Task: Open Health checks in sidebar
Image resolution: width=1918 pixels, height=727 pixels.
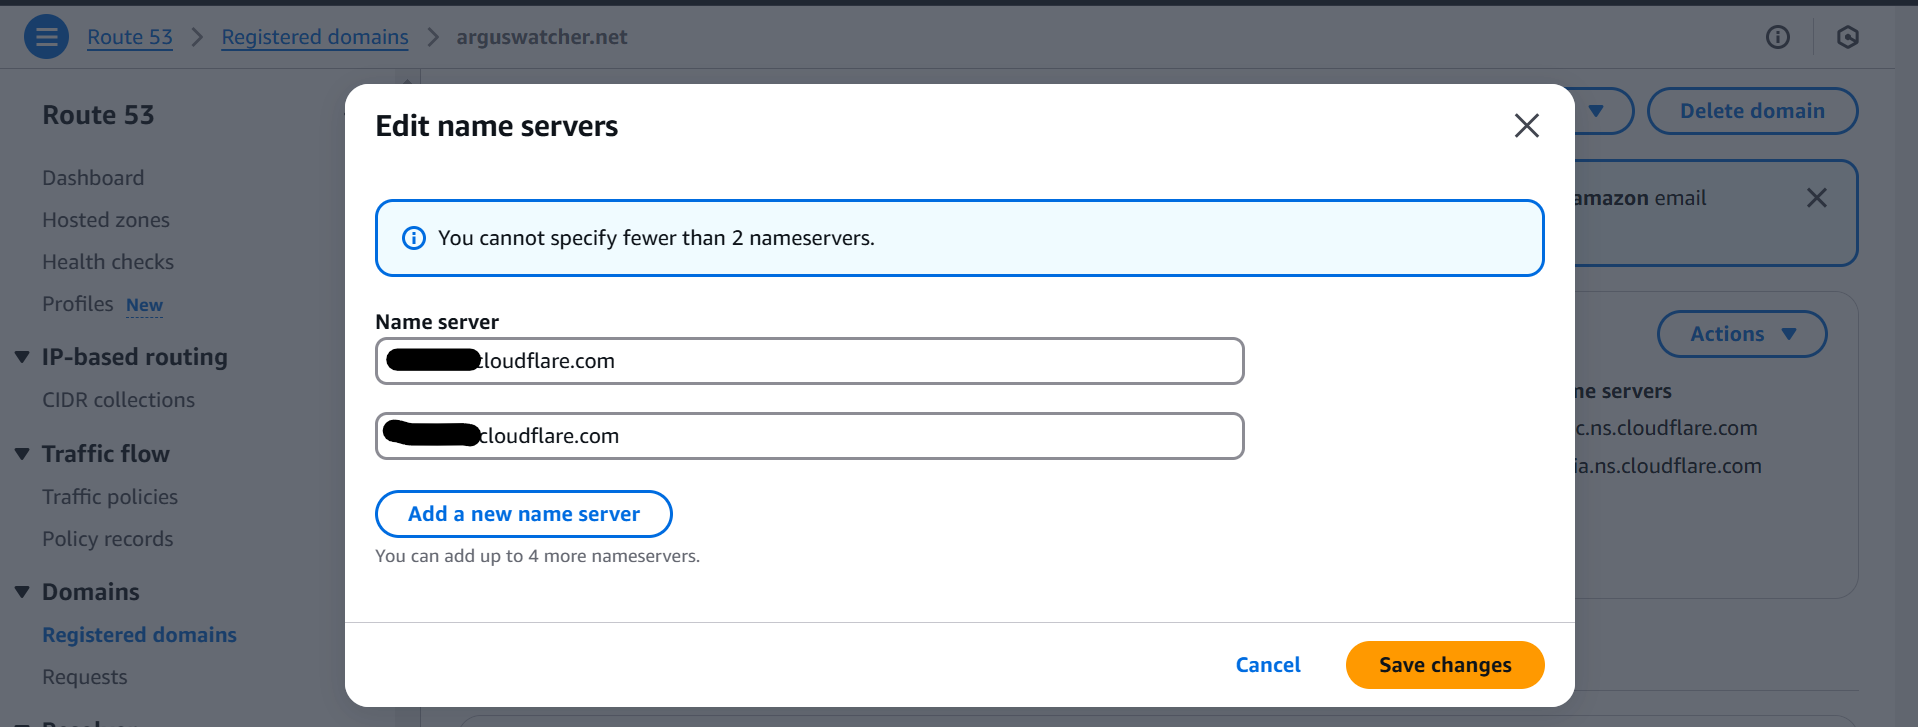Action: tap(108, 262)
